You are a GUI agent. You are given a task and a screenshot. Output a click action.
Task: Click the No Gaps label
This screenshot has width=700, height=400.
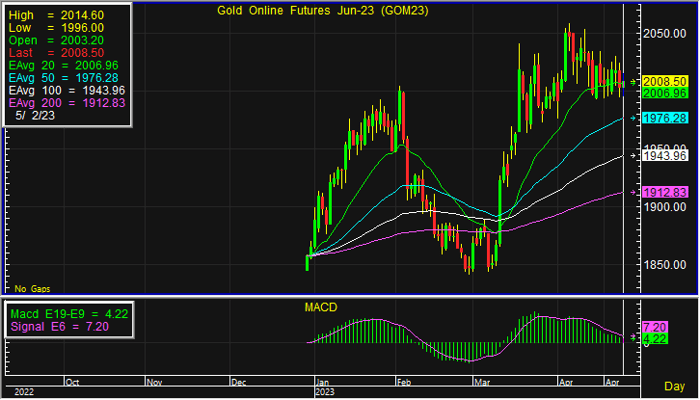[32, 287]
